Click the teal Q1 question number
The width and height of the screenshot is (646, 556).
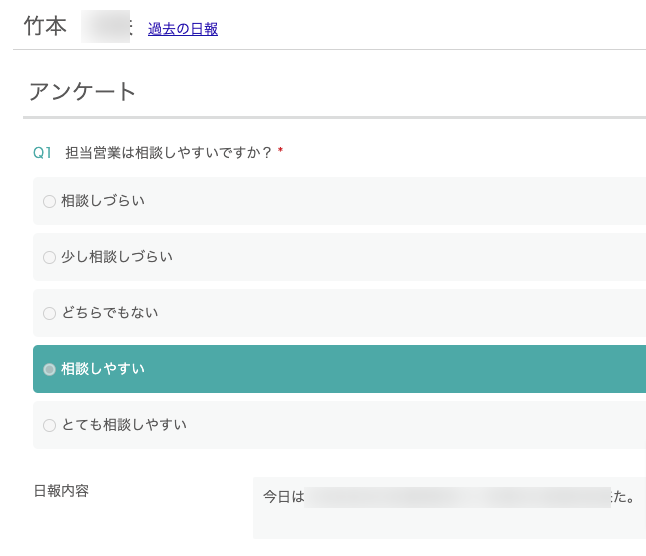click(x=42, y=153)
